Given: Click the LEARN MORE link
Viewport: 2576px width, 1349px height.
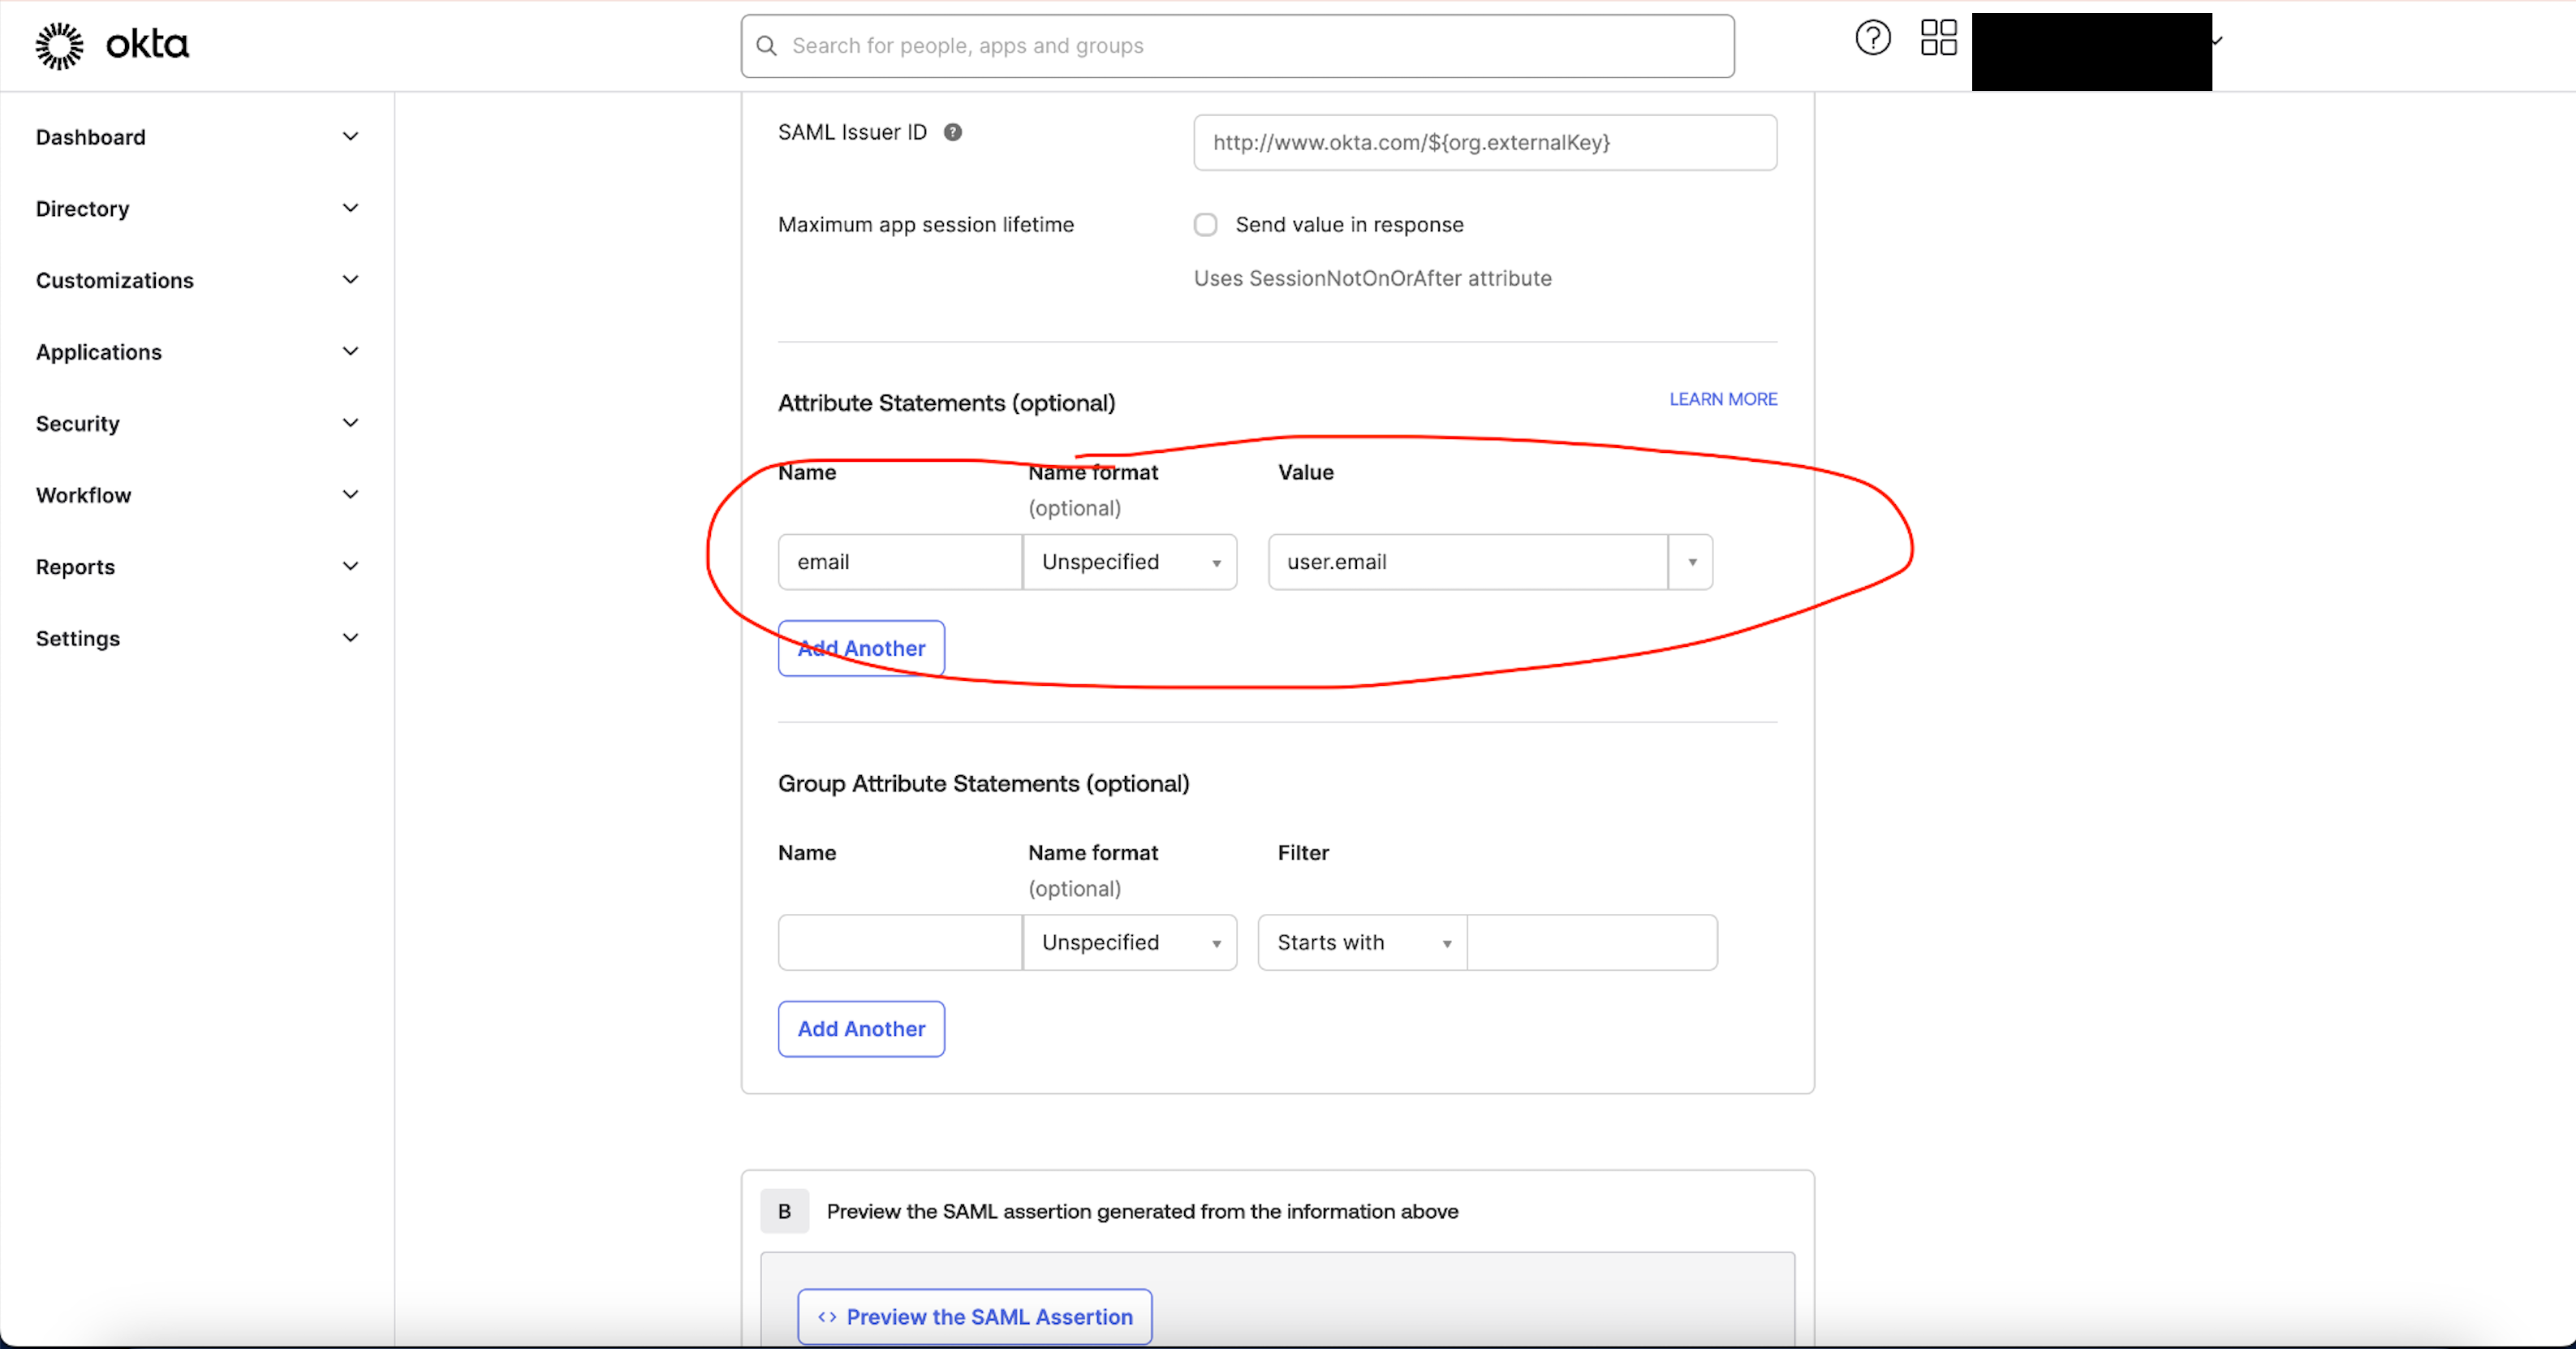Looking at the screenshot, I should click(x=1721, y=399).
